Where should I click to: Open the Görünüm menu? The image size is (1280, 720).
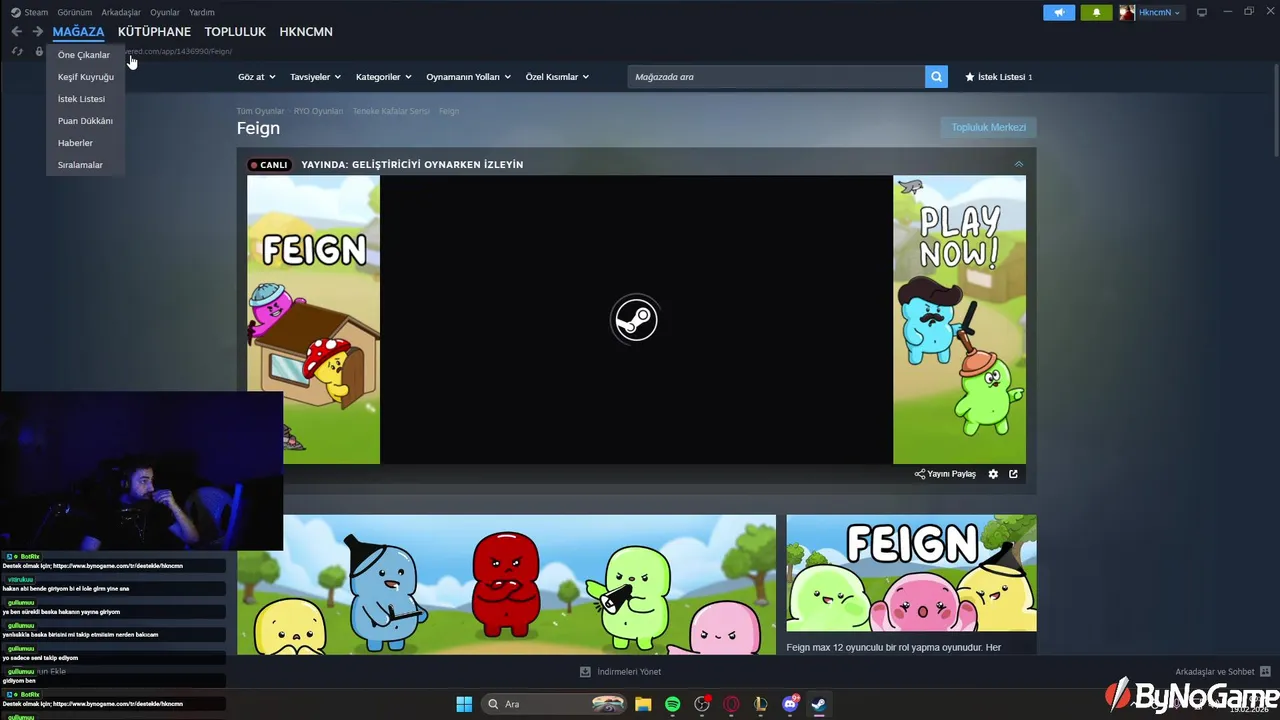(x=74, y=13)
